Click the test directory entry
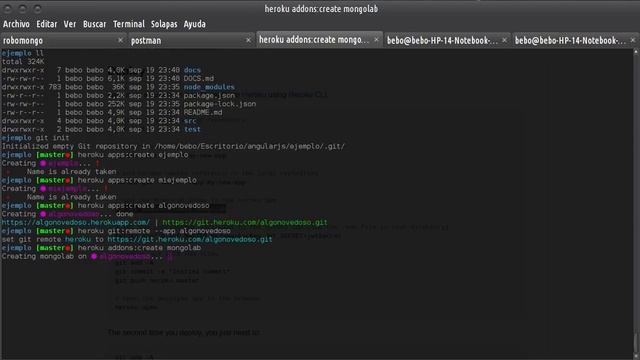The height and width of the screenshot is (360, 640). click(x=192, y=129)
